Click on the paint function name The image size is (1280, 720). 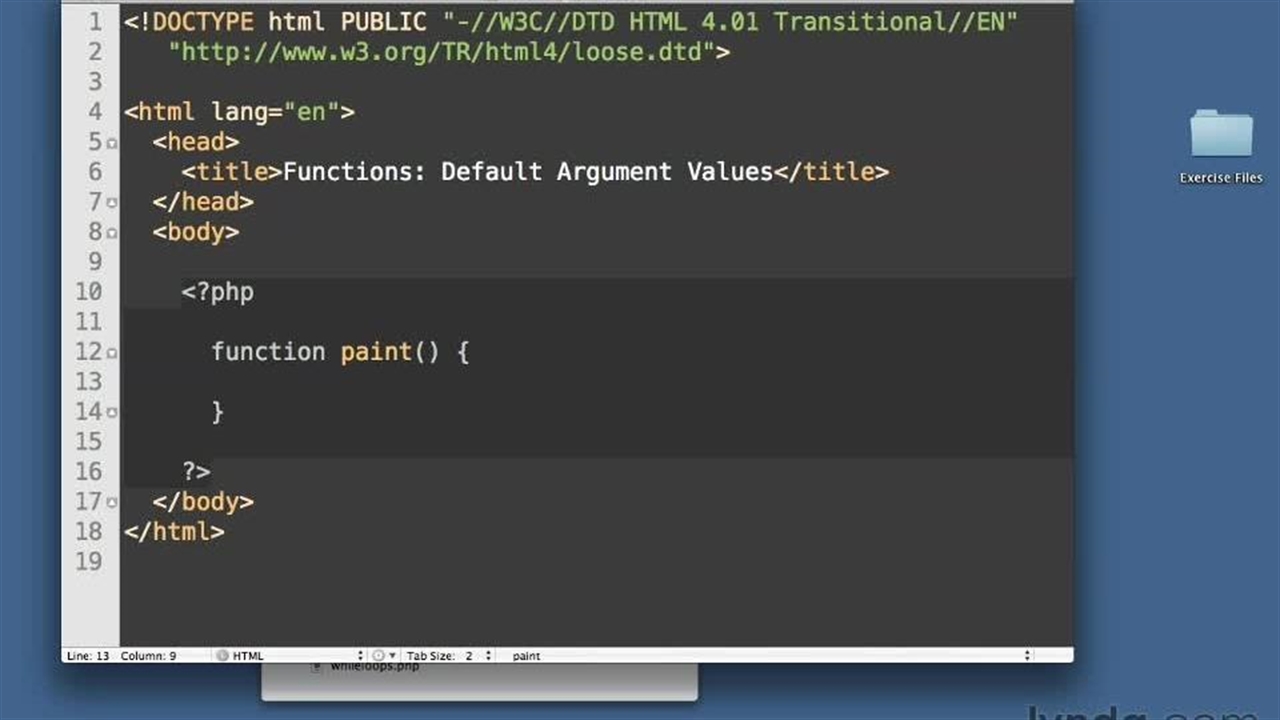click(376, 352)
